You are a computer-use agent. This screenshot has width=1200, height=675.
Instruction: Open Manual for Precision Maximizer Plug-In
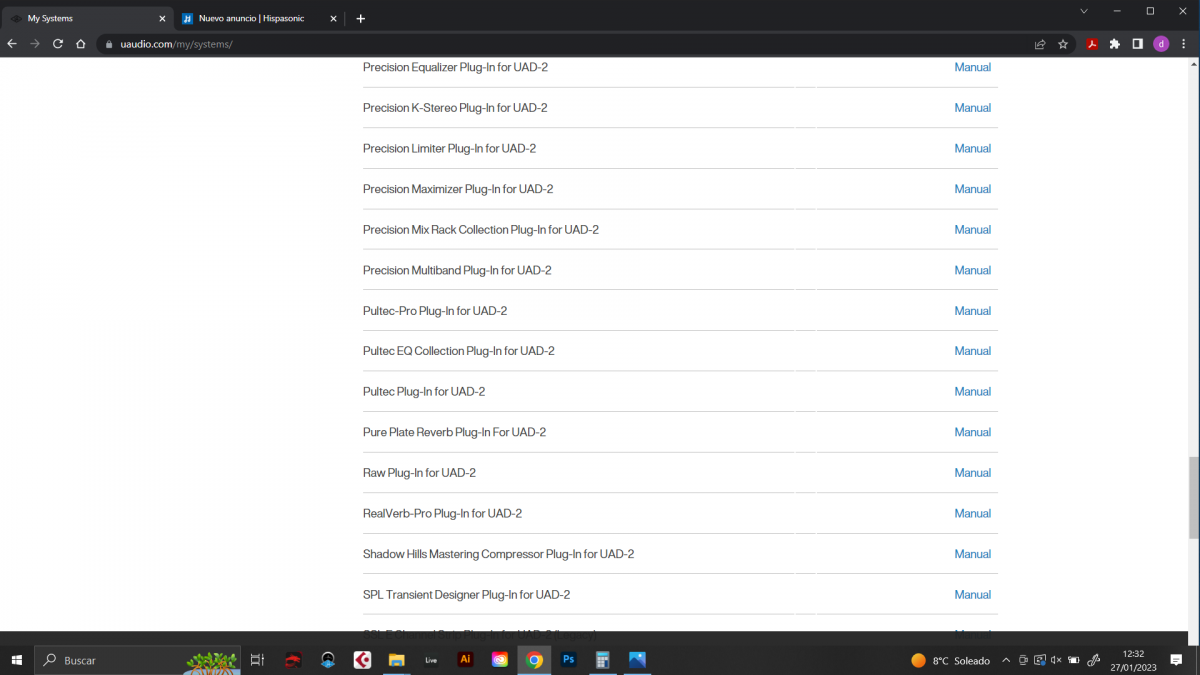pyautogui.click(x=972, y=189)
